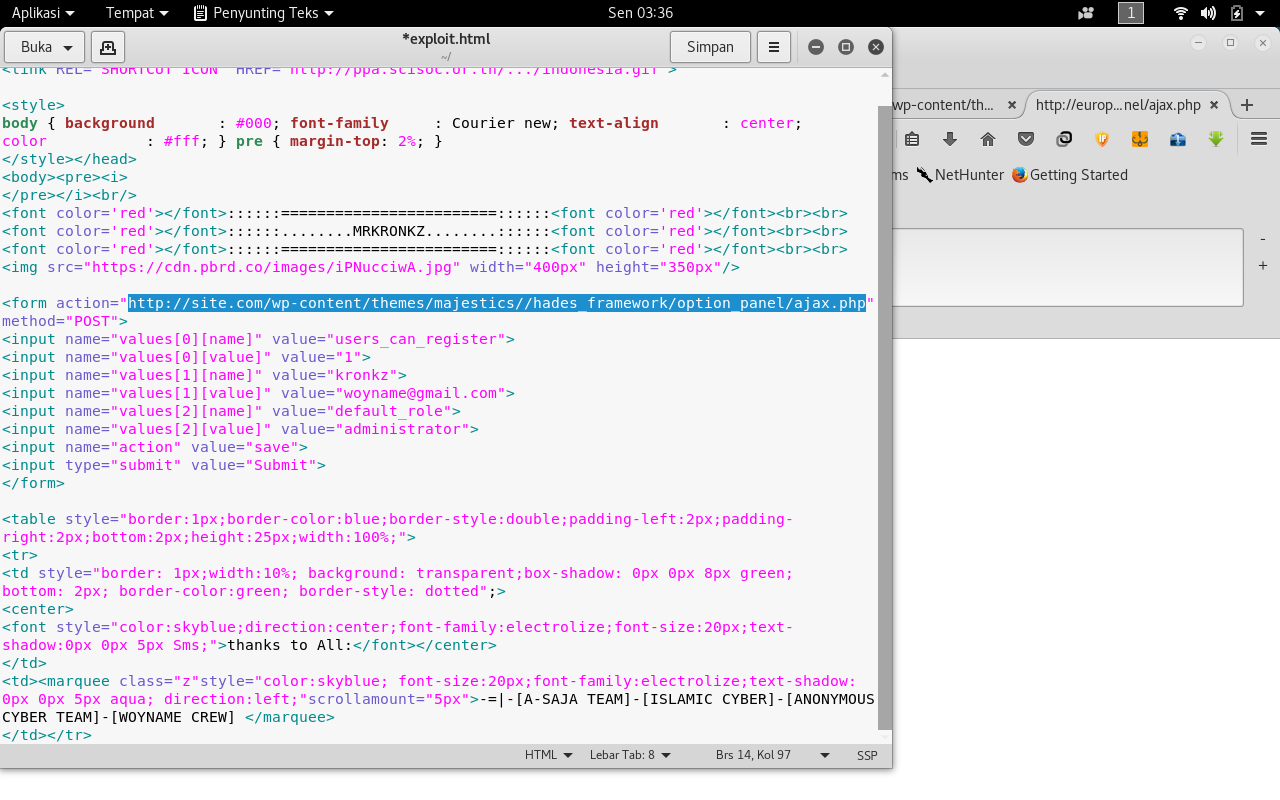The width and height of the screenshot is (1280, 800).
Task: Open the Penyunting Teks application menu
Action: [x=263, y=13]
